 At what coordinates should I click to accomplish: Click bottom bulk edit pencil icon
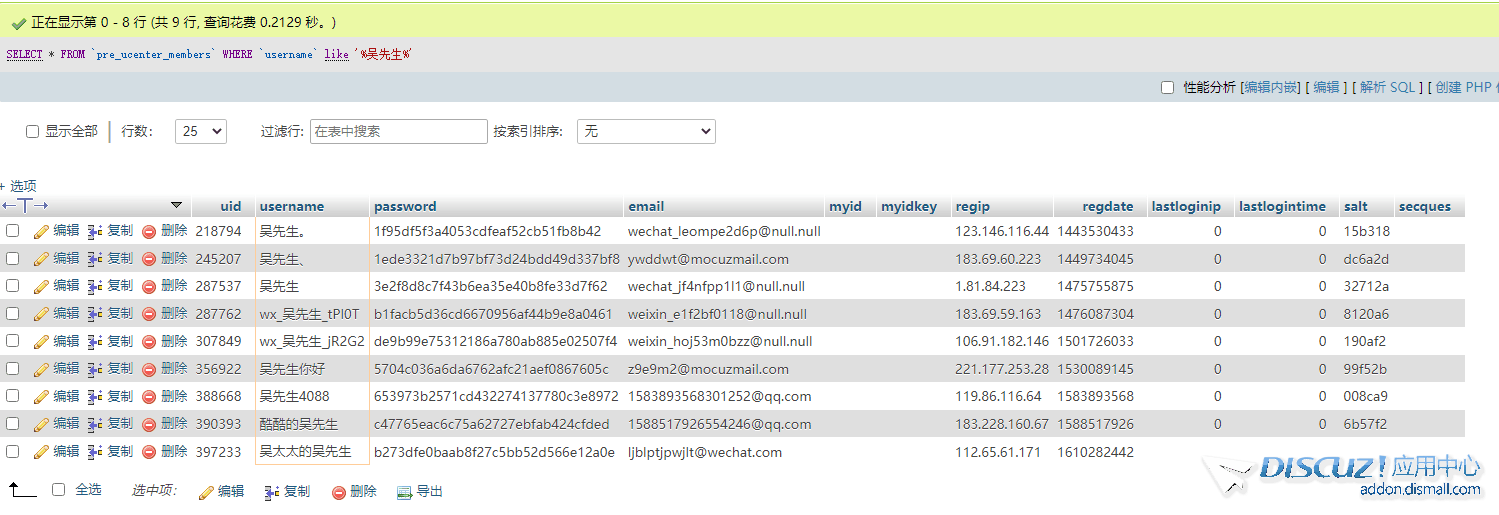[x=206, y=492]
